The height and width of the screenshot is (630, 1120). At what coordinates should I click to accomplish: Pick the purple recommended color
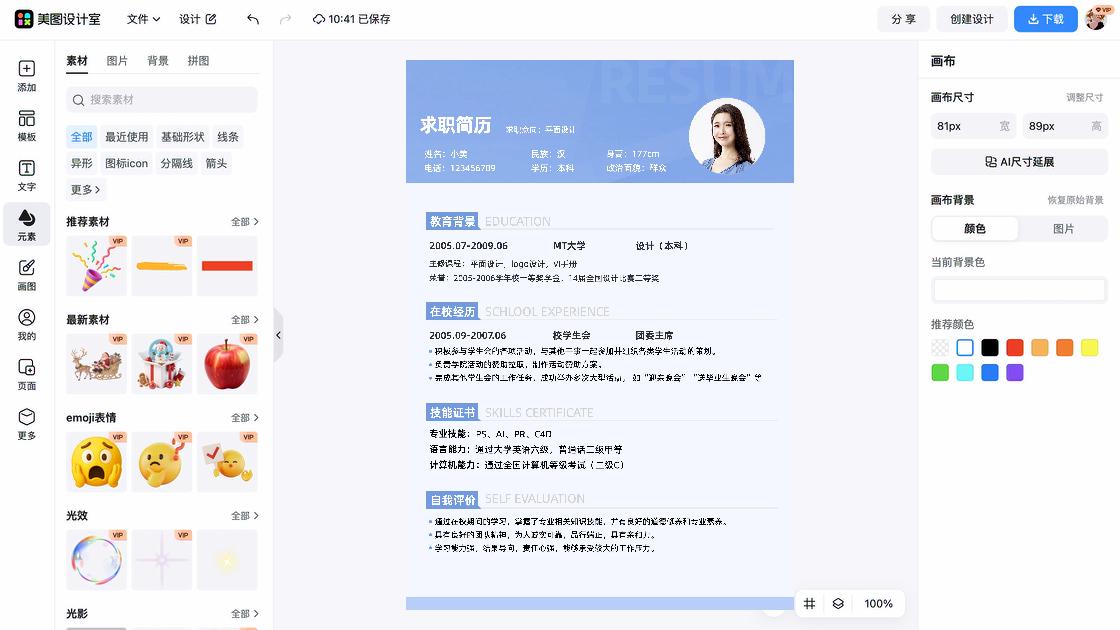[x=1014, y=373]
